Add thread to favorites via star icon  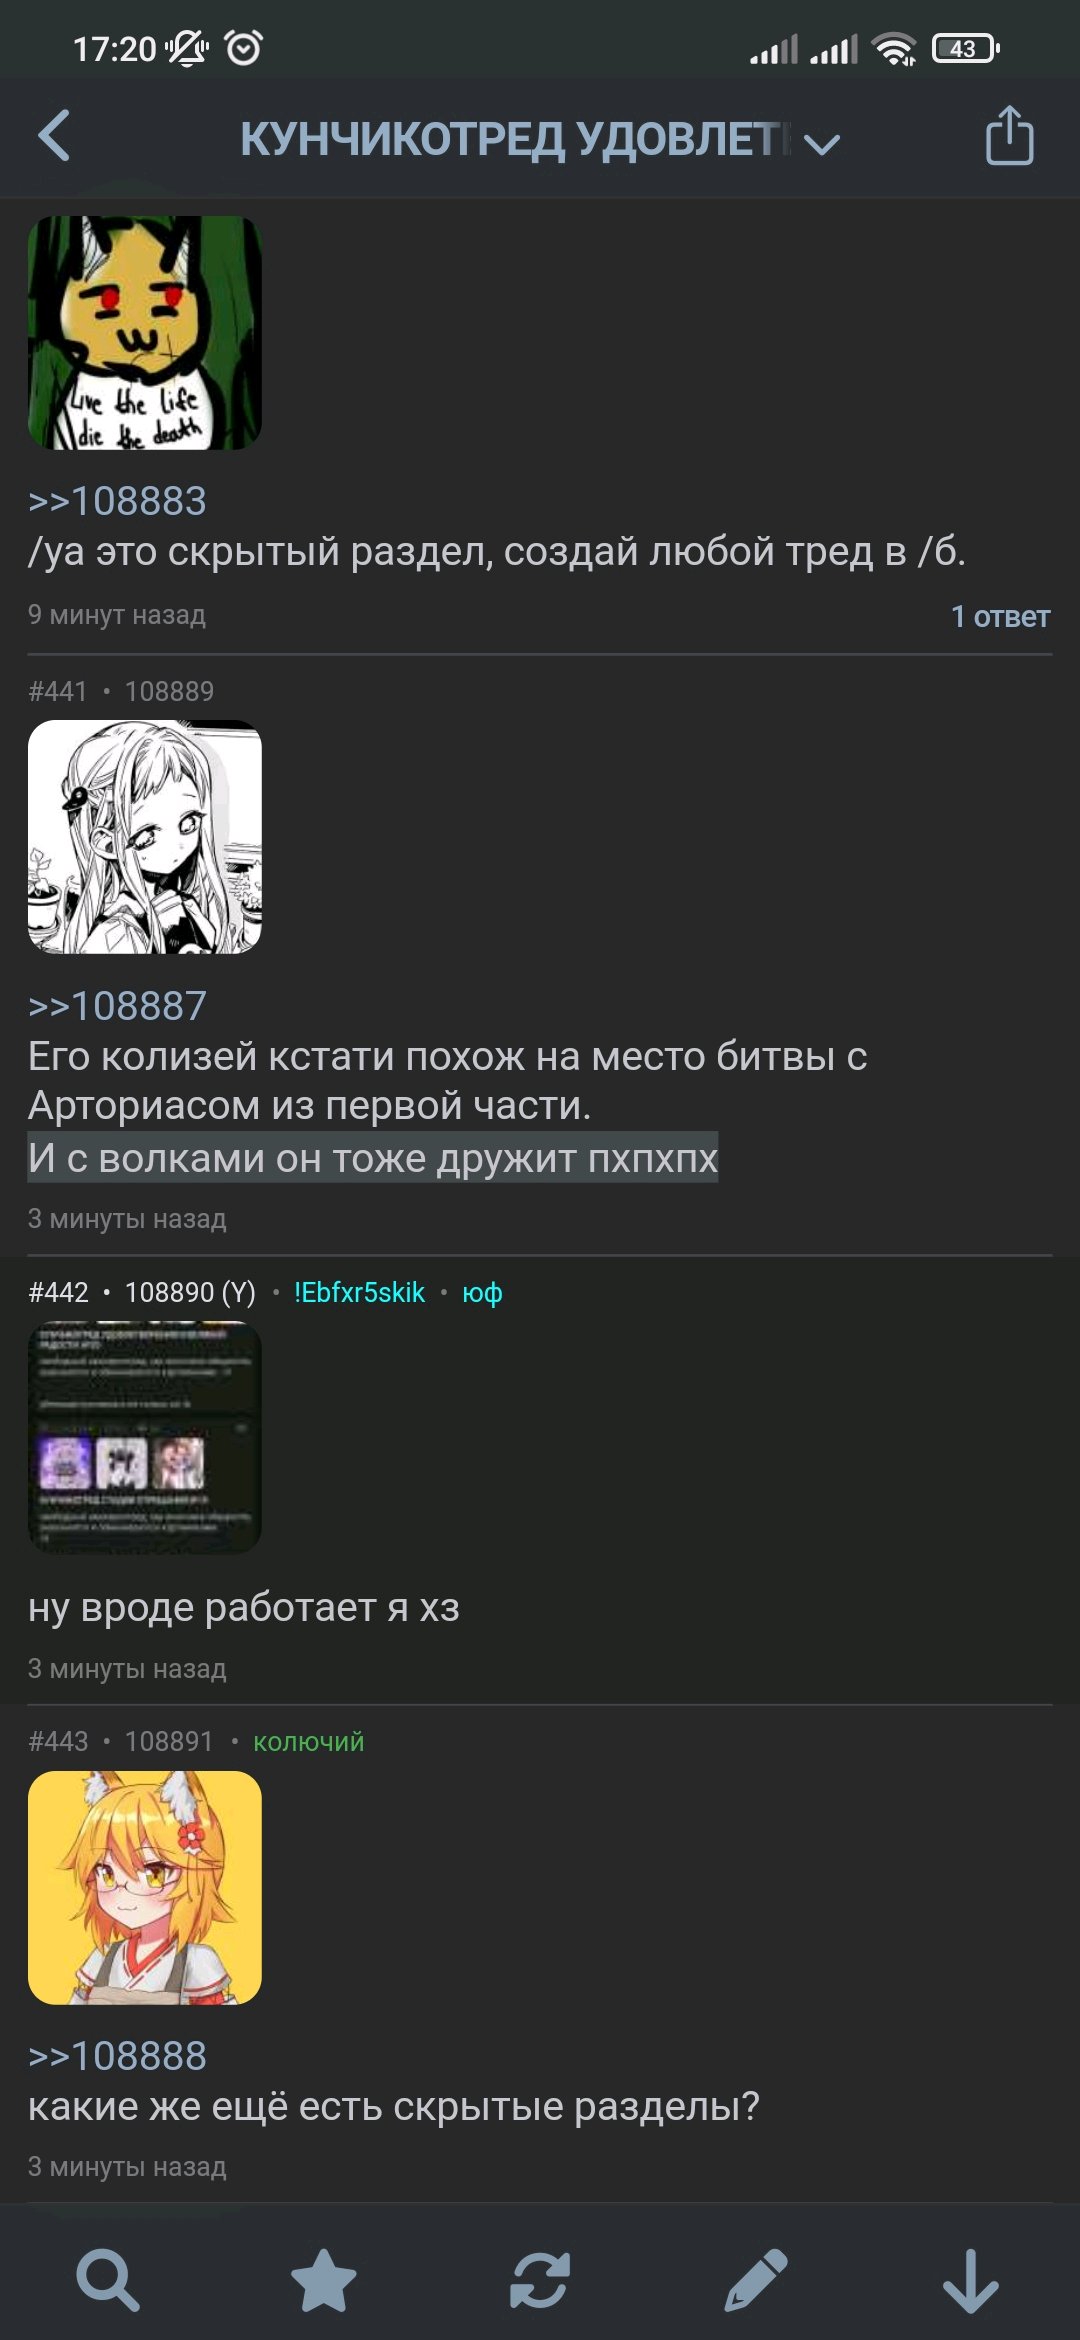(324, 2281)
